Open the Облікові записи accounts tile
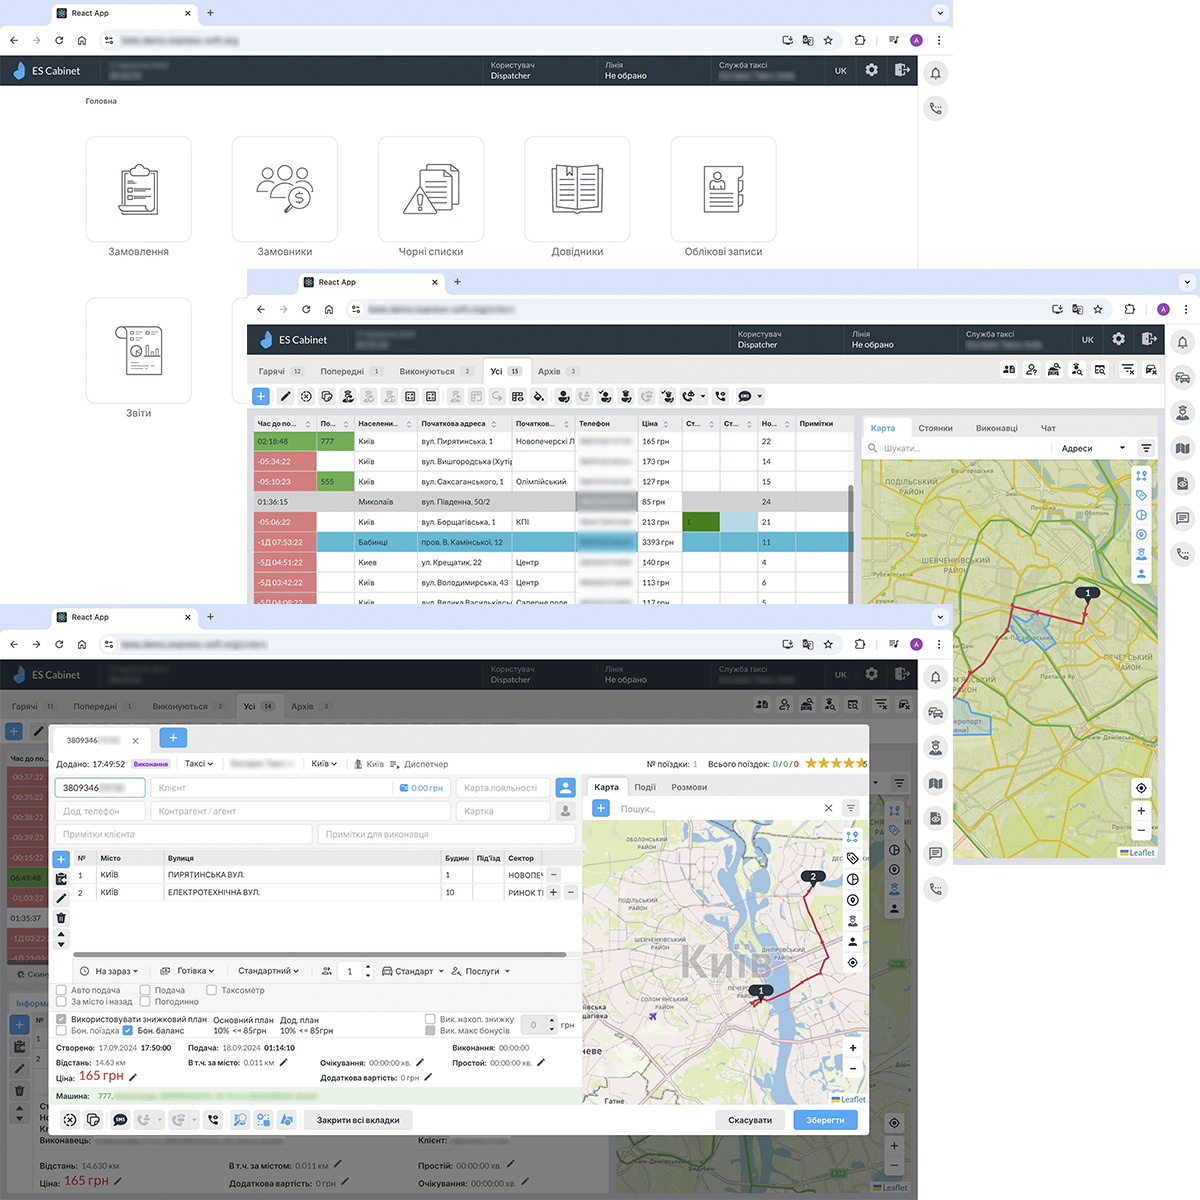1200x1200 pixels. [723, 189]
